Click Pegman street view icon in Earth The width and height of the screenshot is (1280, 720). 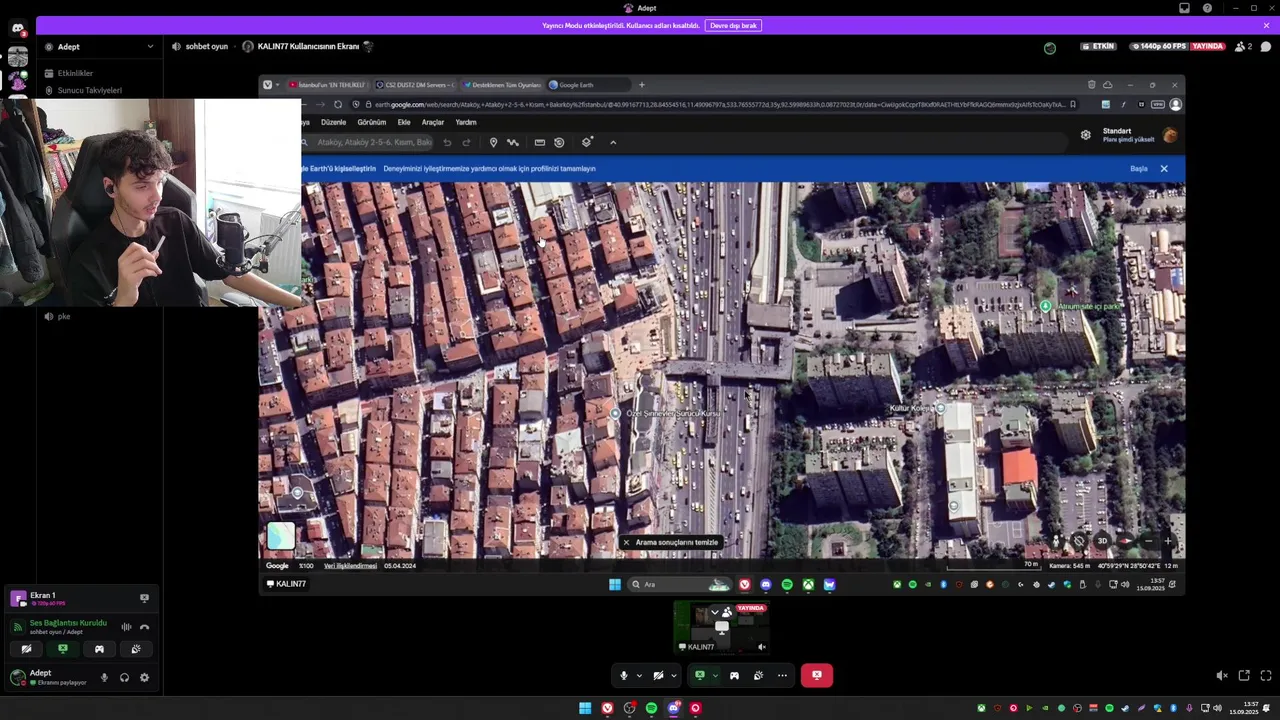(x=1056, y=541)
